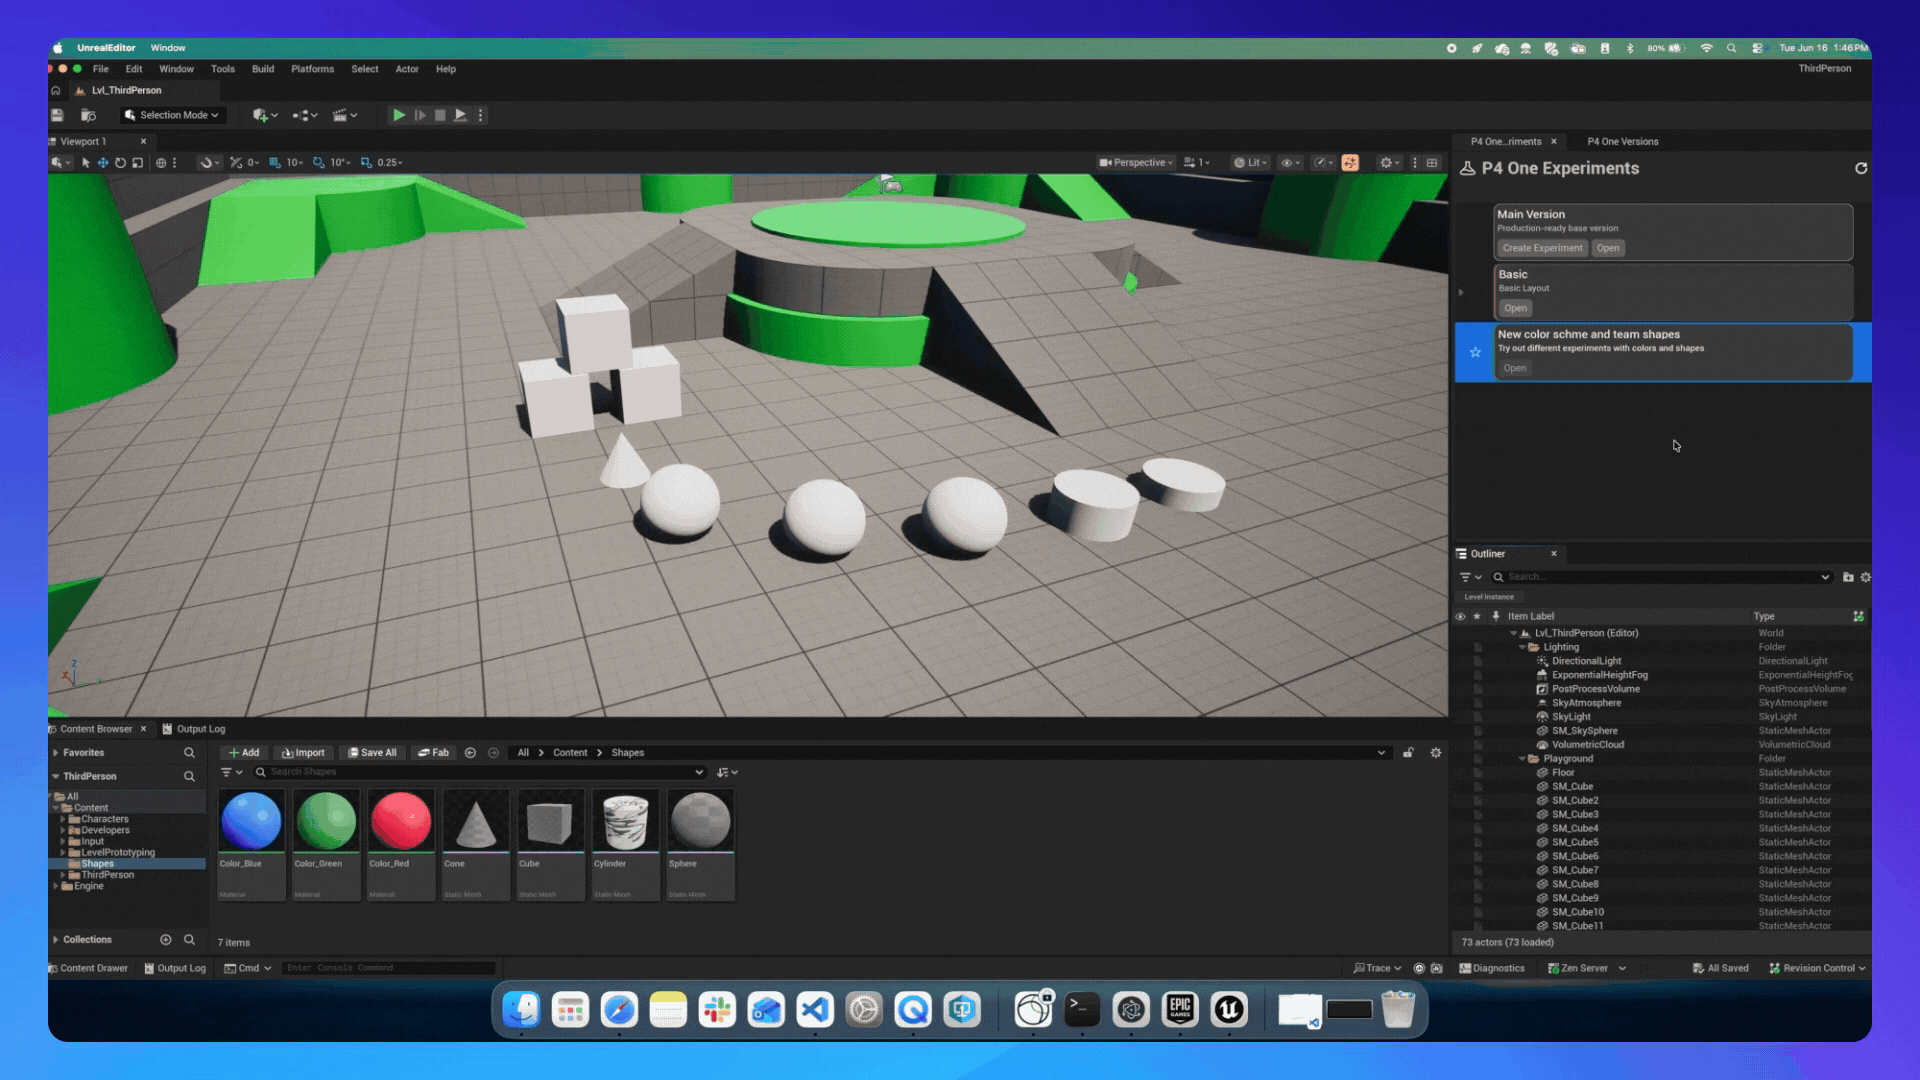The image size is (1920, 1080).
Task: Open rotation snap 10° dropdown
Action: pyautogui.click(x=340, y=162)
